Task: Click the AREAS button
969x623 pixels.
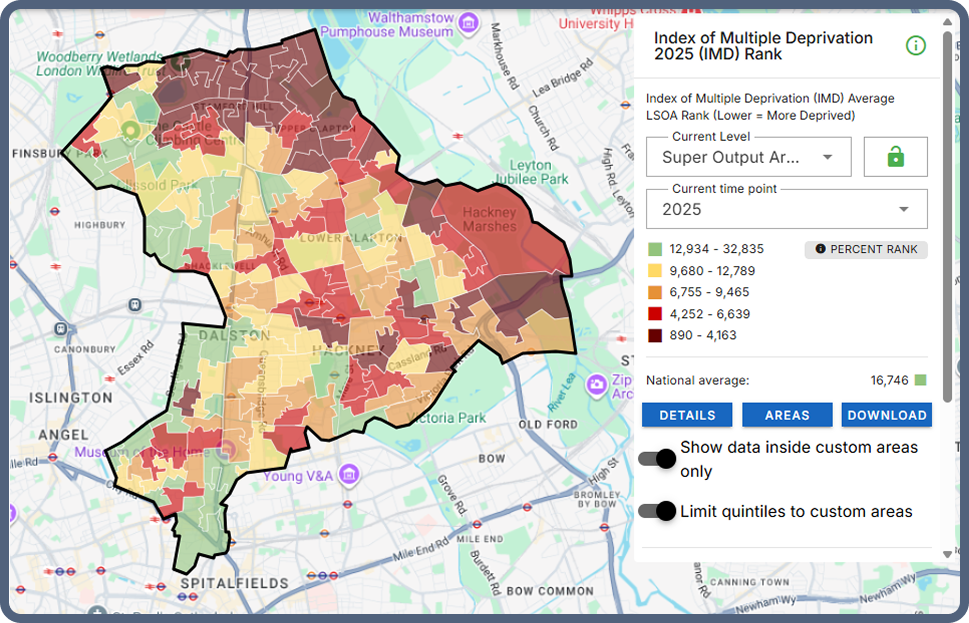Action: [x=787, y=415]
